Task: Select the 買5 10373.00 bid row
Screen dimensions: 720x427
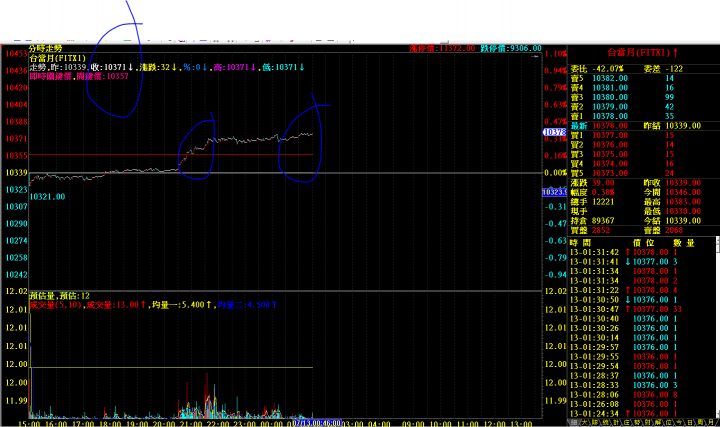Action: (643, 173)
